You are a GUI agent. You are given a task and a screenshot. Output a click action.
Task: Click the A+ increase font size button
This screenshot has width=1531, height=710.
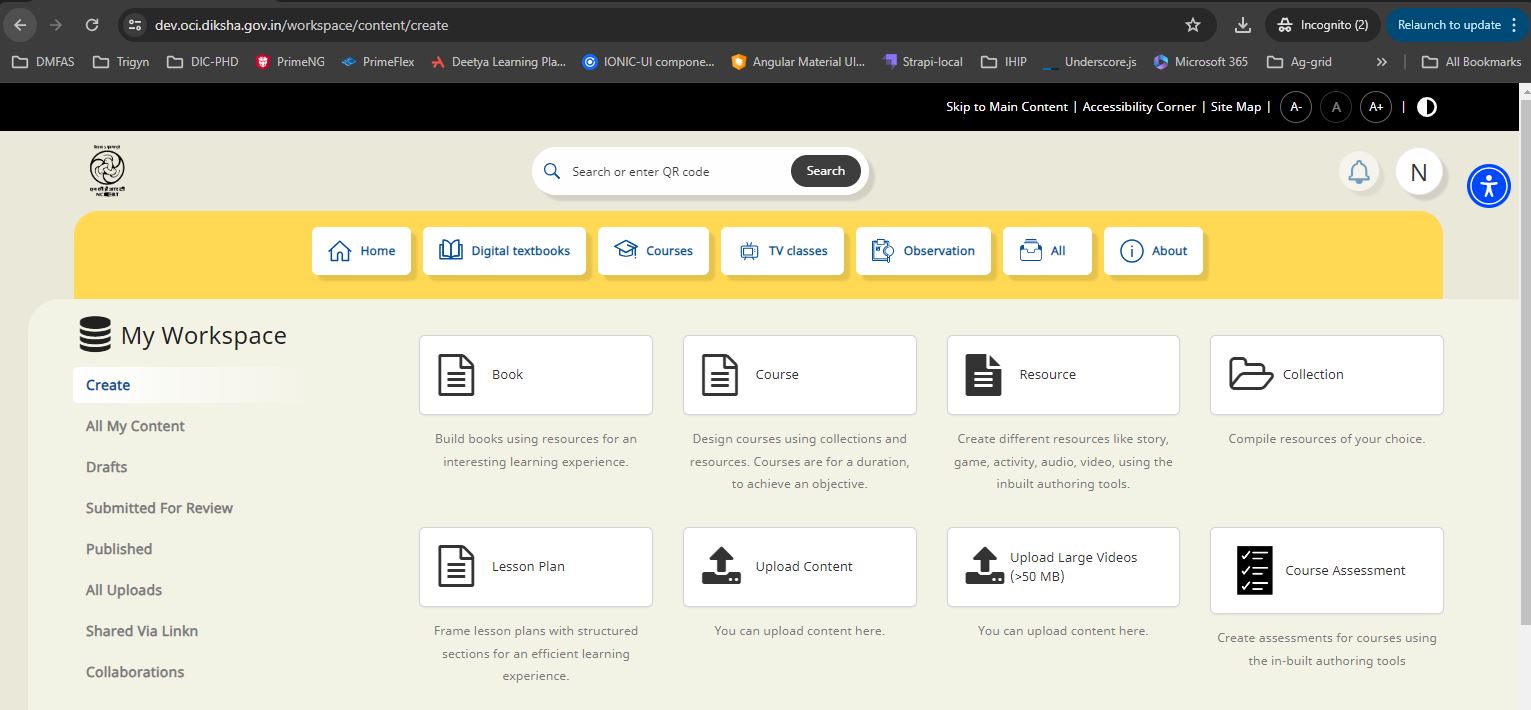point(1376,107)
